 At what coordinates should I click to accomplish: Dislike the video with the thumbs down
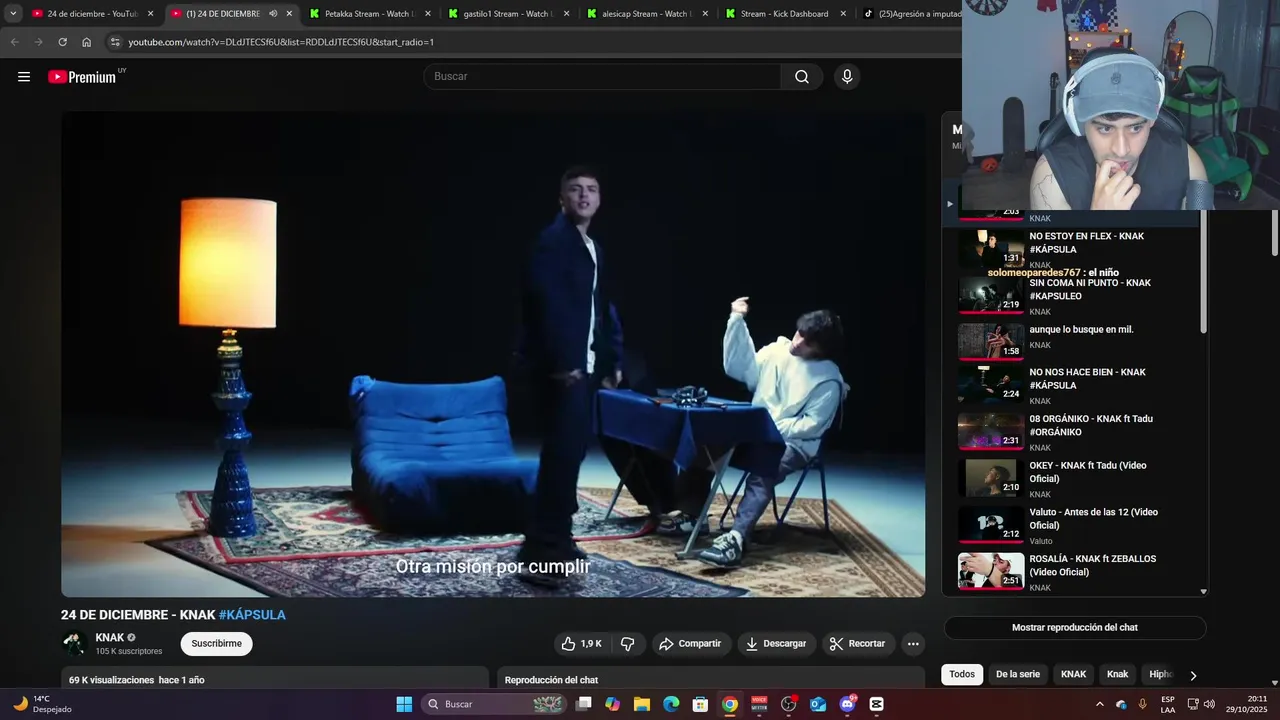click(x=628, y=644)
